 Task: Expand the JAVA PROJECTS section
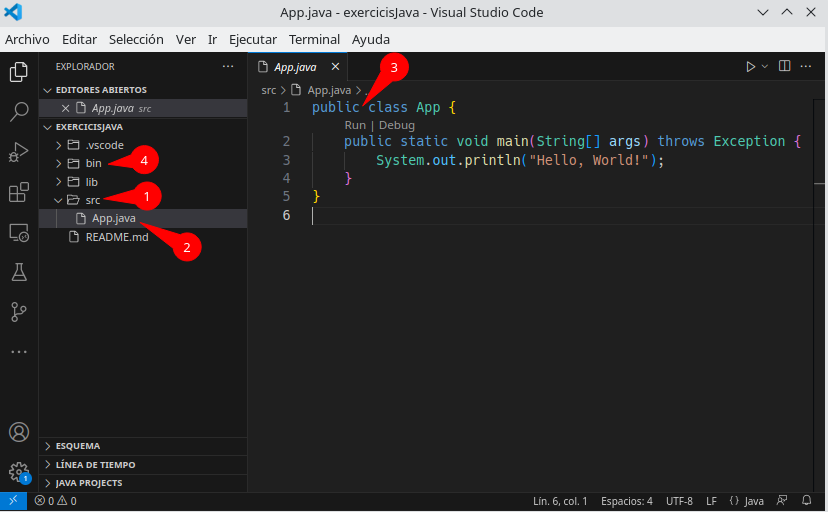coord(143,483)
